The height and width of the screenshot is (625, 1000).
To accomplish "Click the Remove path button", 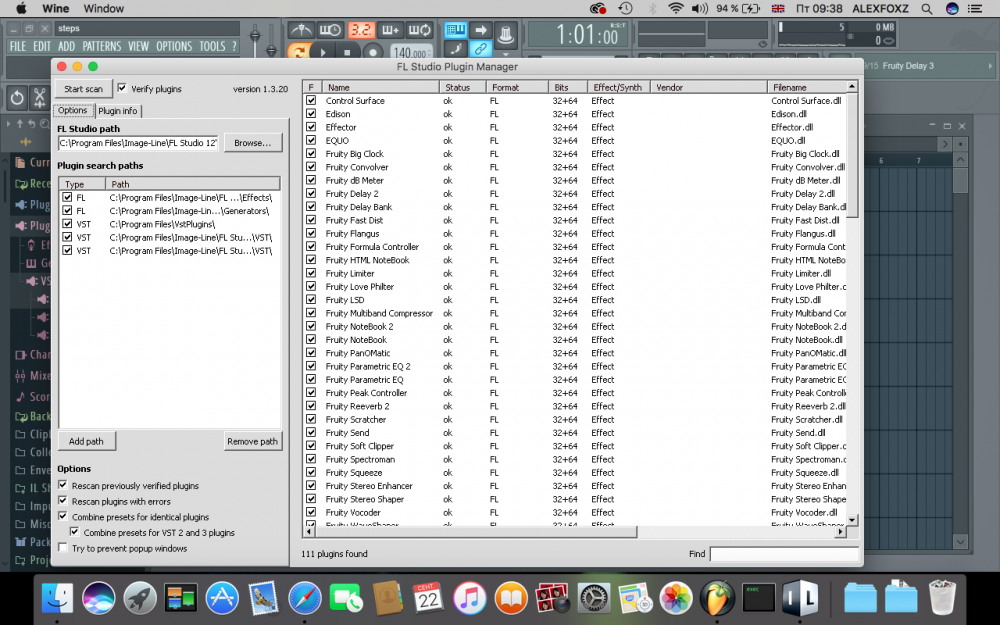I will click(x=253, y=441).
